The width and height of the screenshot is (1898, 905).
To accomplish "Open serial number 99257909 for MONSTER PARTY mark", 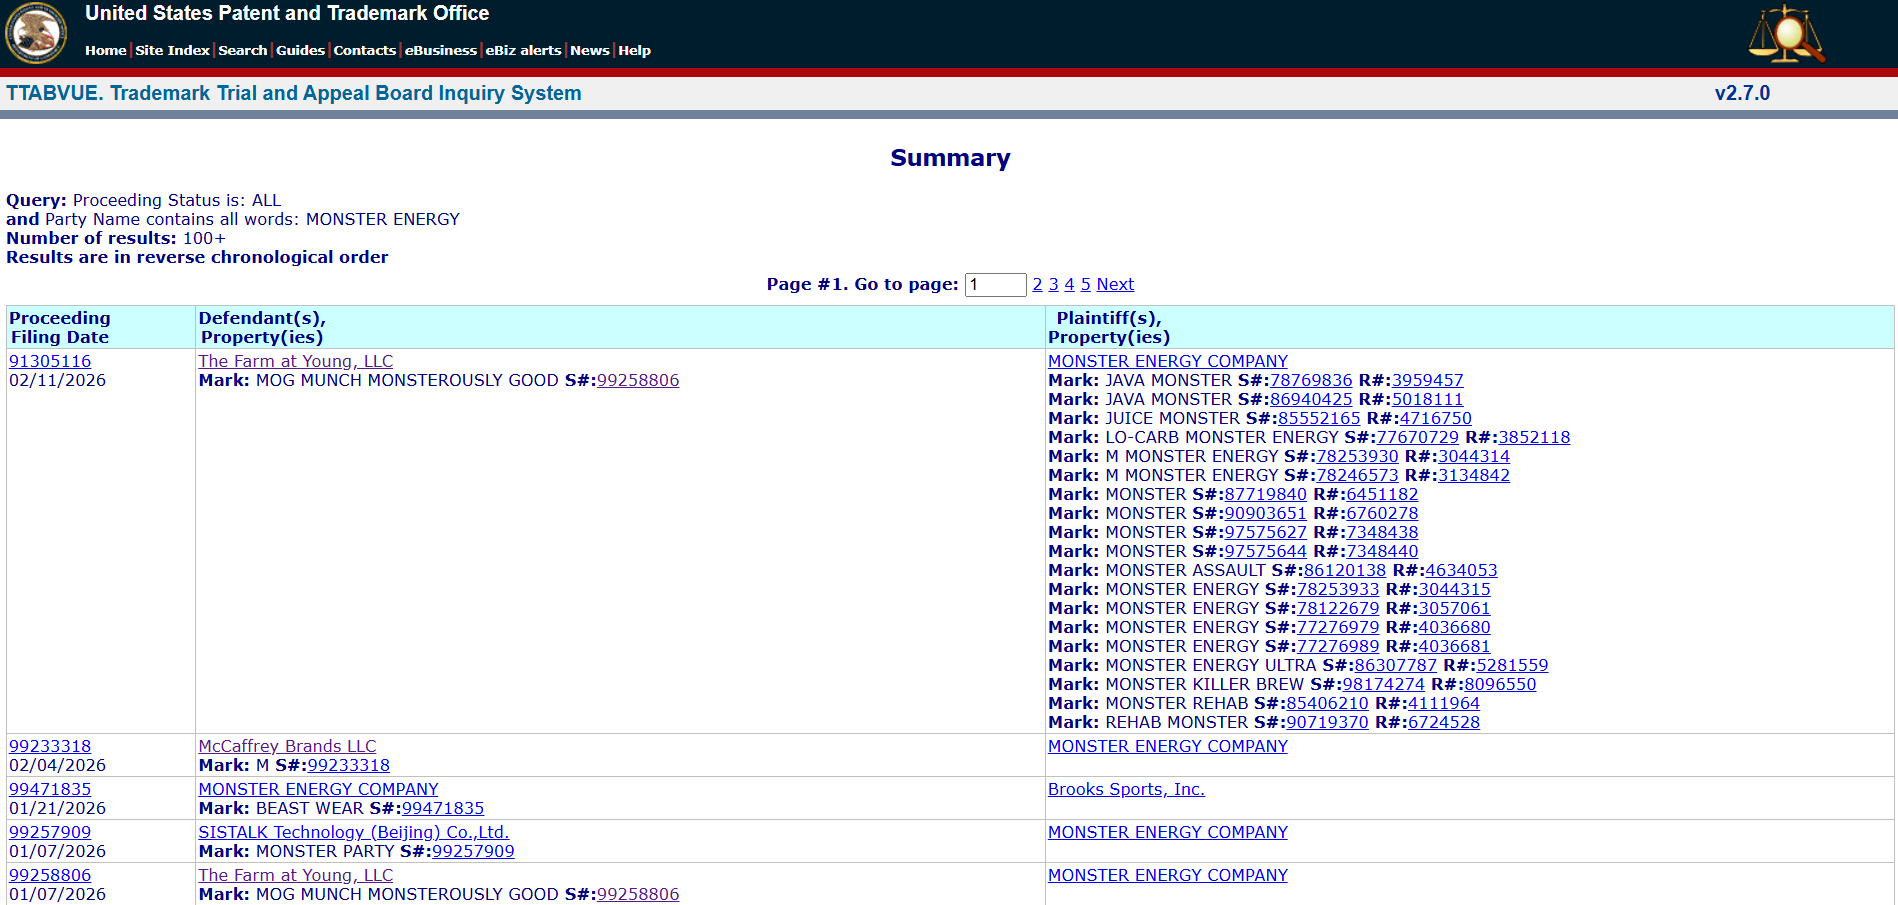I will click(x=473, y=851).
